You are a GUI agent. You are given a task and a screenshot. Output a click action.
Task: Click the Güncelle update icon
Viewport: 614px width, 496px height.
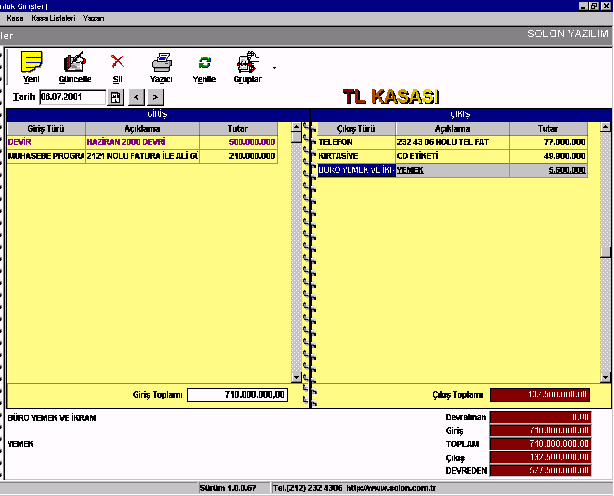[74, 62]
